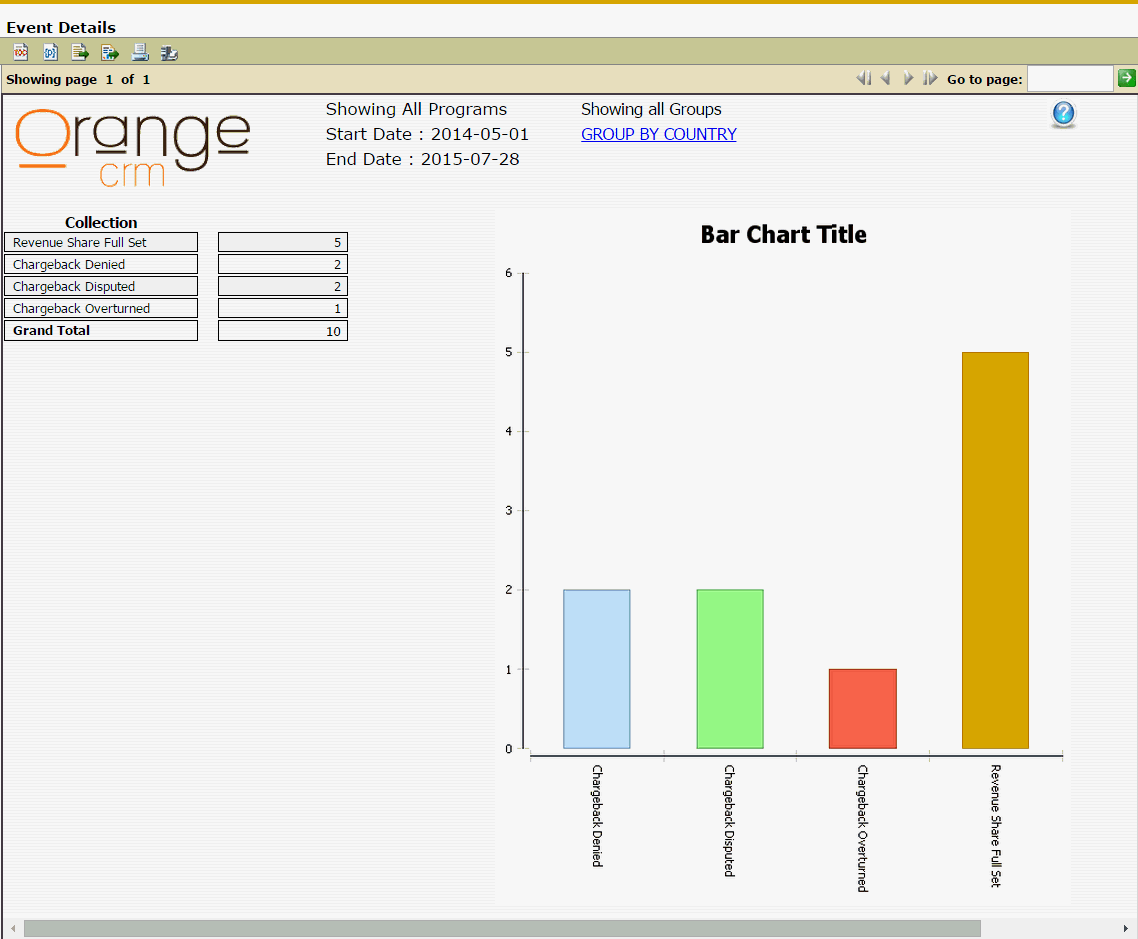Click the scrollbar's right arrow
The image size is (1138, 939).
pos(1127,928)
